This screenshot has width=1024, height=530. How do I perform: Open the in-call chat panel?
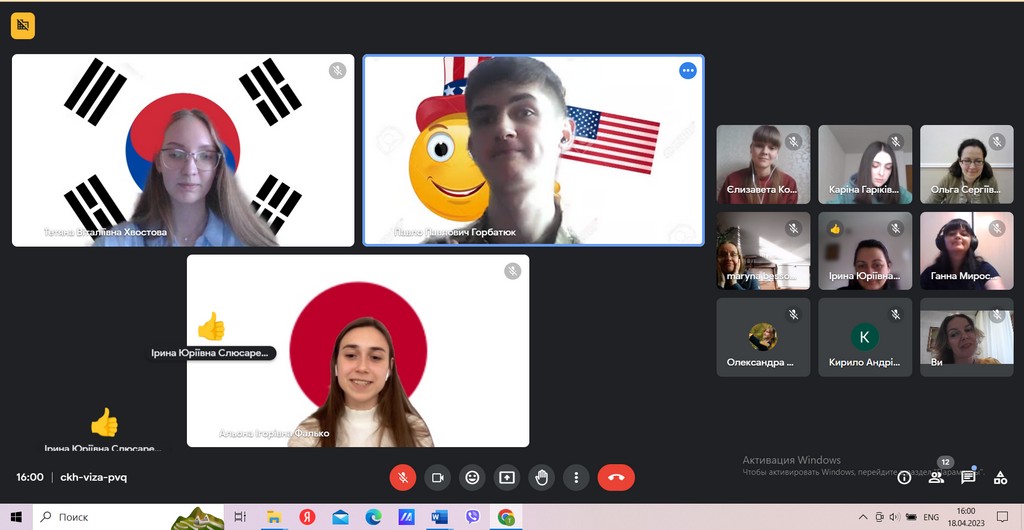click(x=968, y=478)
